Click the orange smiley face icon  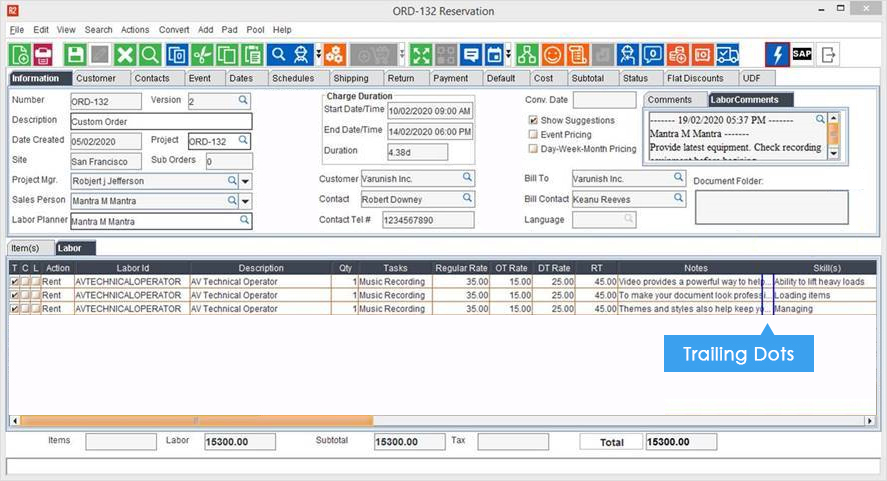pos(552,54)
